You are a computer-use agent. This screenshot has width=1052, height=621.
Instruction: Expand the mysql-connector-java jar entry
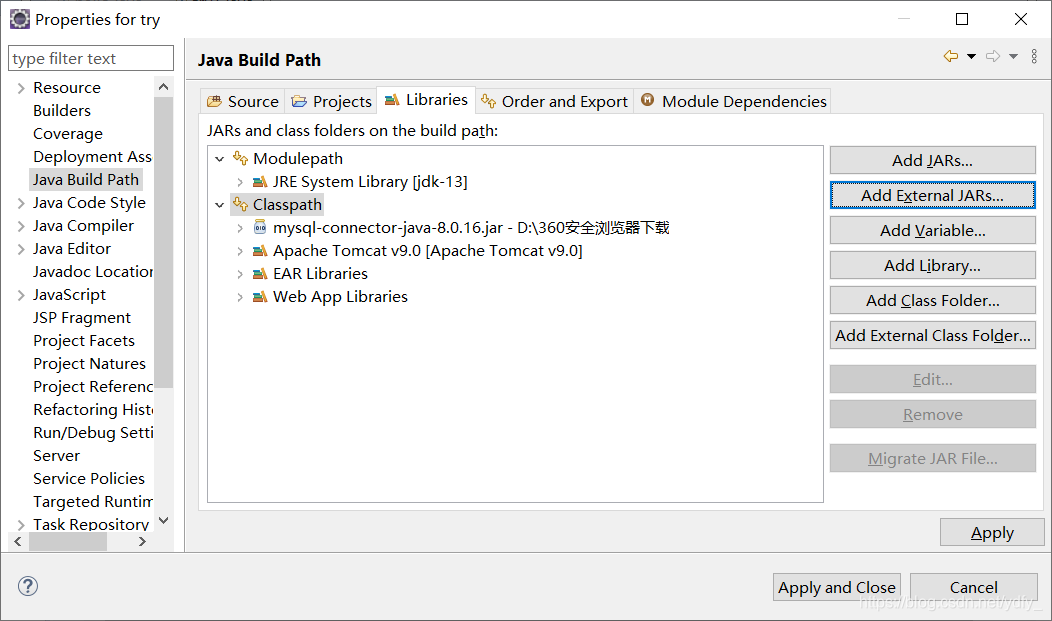[240, 228]
